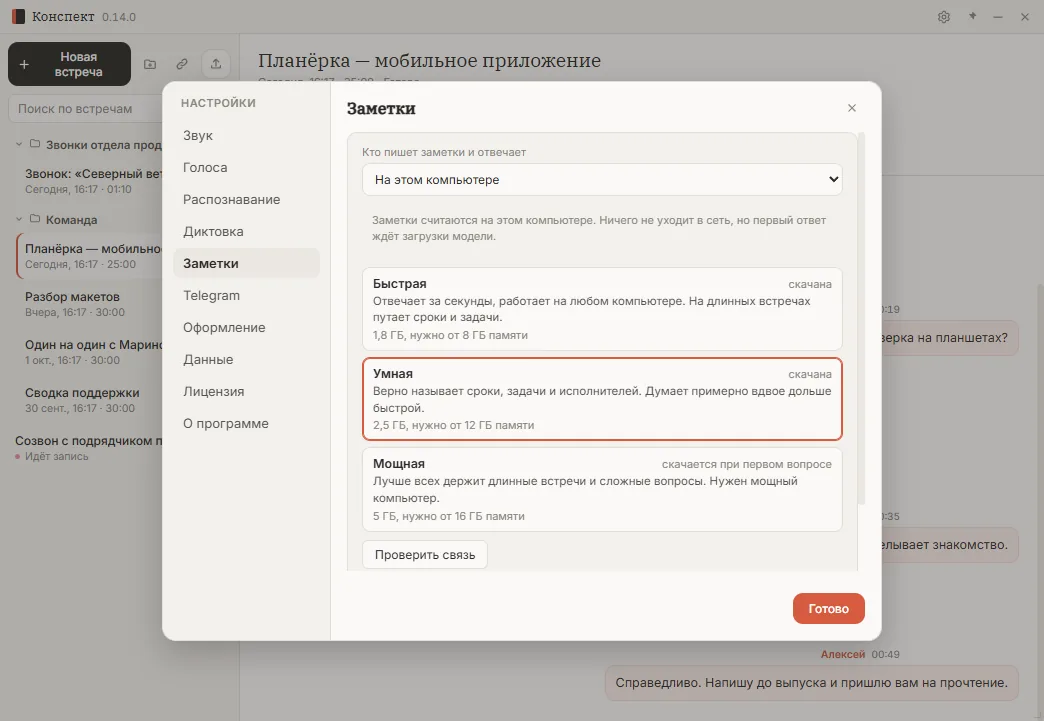Viewport: 1044px width, 721px height.
Task: Start a new meeting with Новая встреча
Action: tap(69, 64)
